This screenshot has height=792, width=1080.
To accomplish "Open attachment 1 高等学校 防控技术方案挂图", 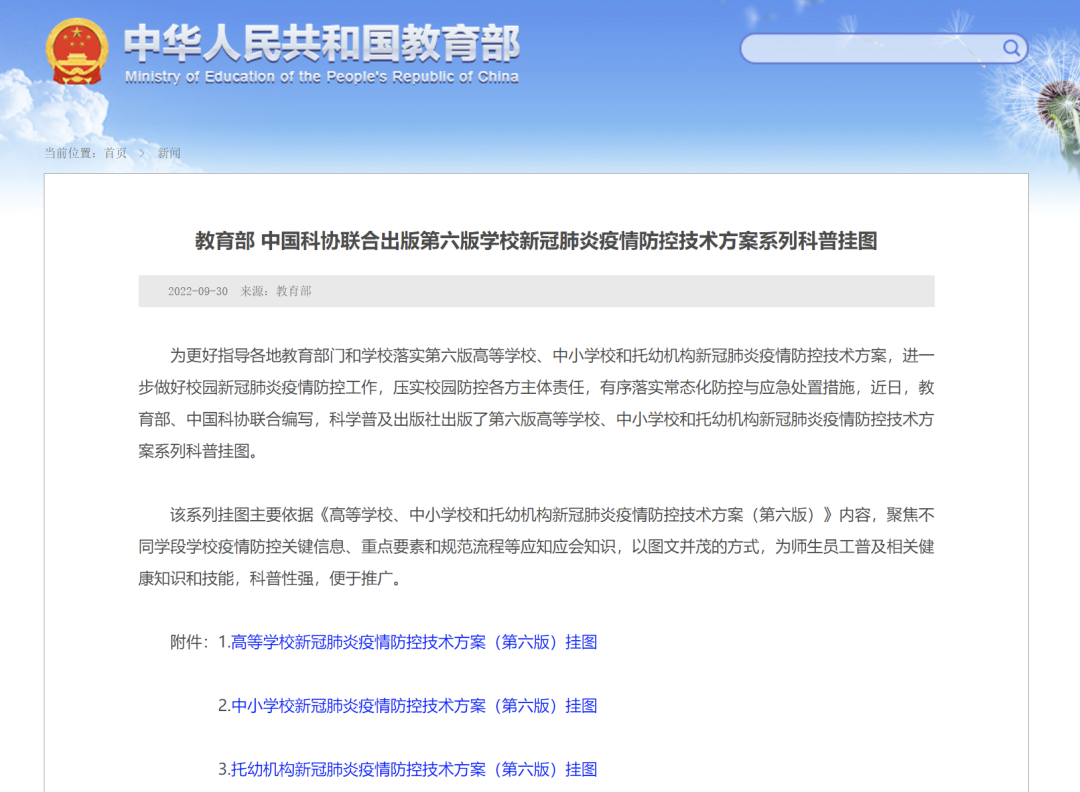I will point(414,642).
